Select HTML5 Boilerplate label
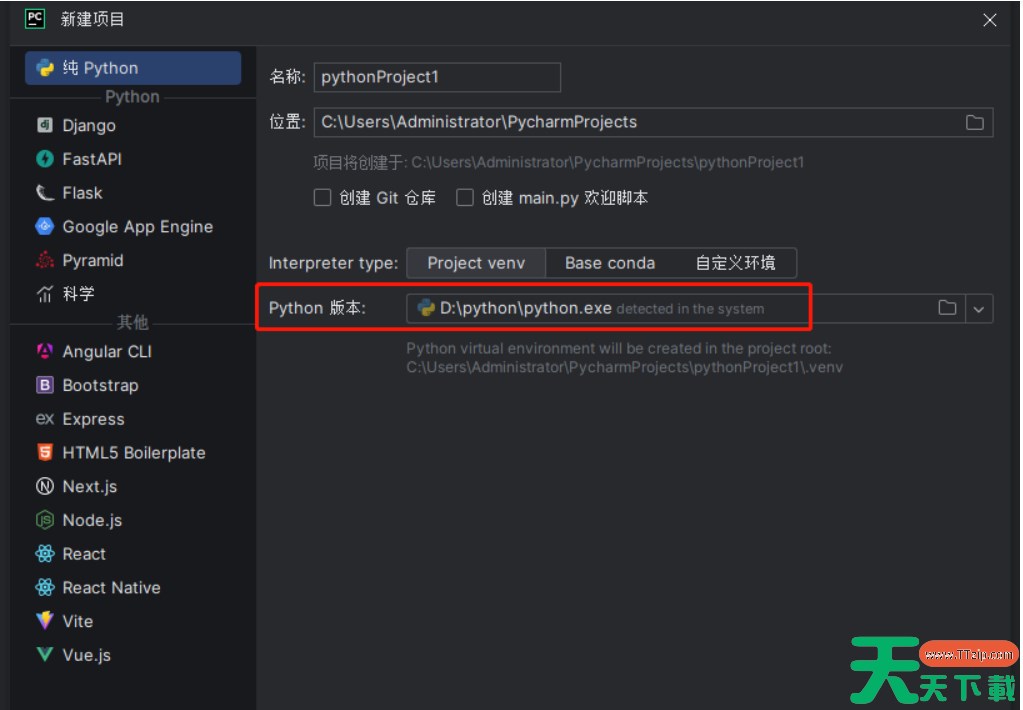Viewport: 1023px width, 710px height. tap(134, 453)
